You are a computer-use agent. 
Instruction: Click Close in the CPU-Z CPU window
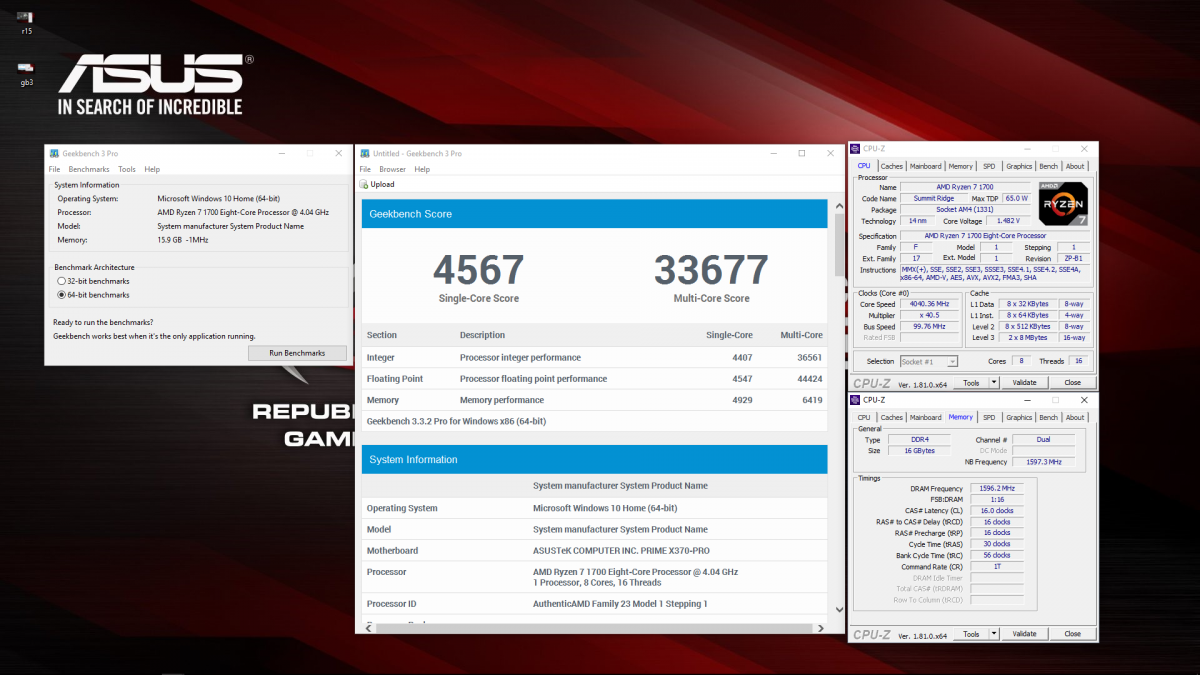point(1072,382)
